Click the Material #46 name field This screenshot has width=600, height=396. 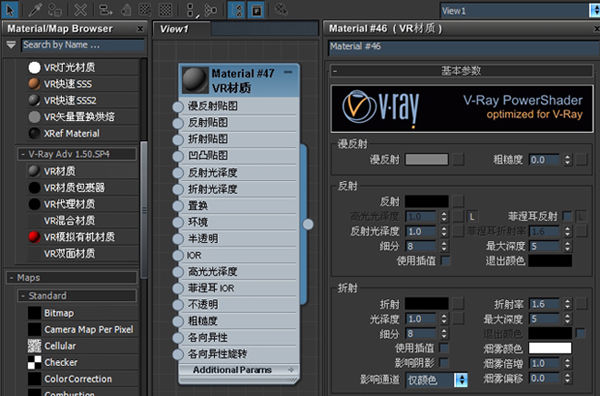[464, 47]
